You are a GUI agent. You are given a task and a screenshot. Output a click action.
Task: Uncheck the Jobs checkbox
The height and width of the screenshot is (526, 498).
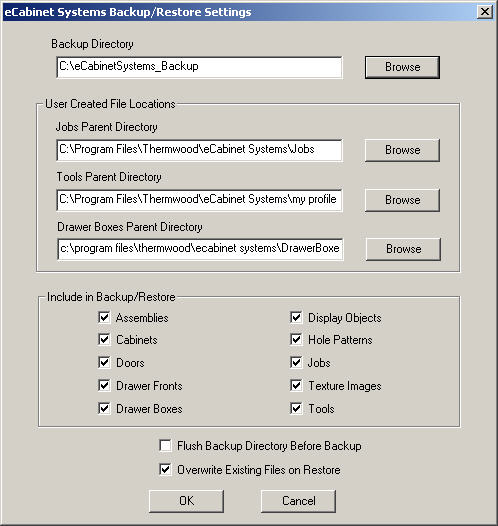pyautogui.click(x=296, y=362)
